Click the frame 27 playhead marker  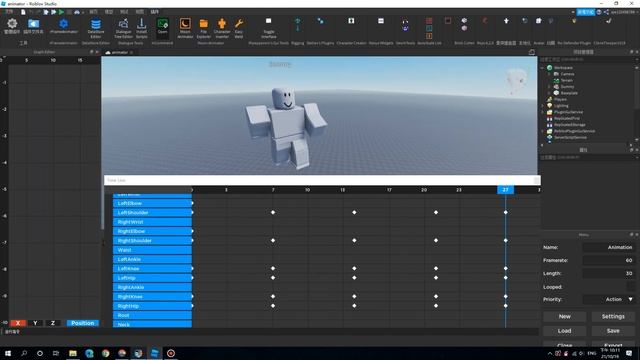pos(505,190)
